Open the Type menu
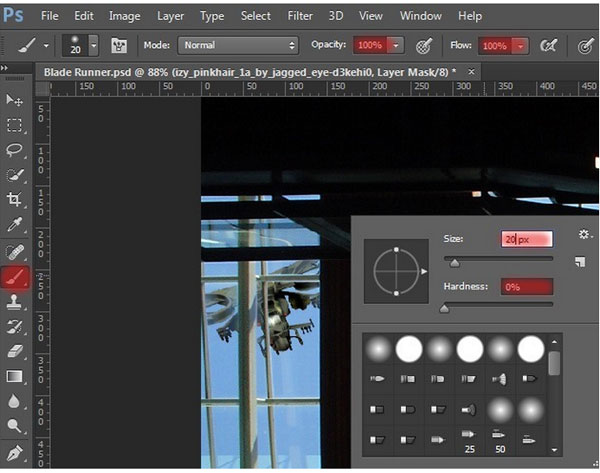The width and height of the screenshot is (600, 473). [x=212, y=16]
